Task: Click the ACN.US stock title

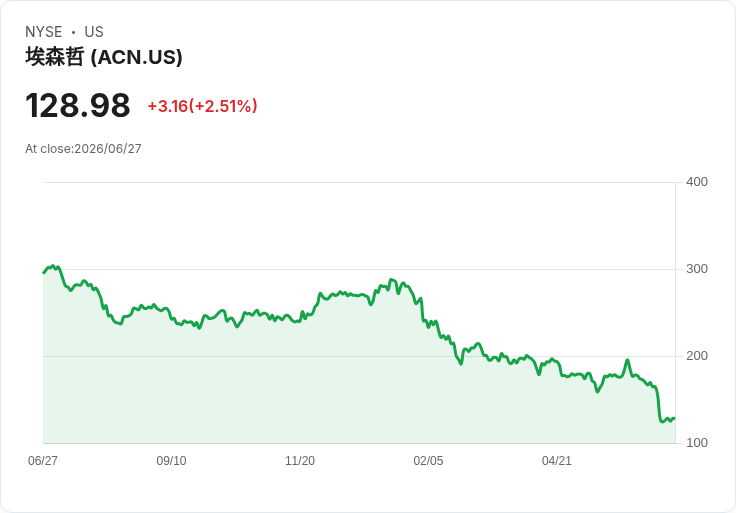Action: [104, 57]
